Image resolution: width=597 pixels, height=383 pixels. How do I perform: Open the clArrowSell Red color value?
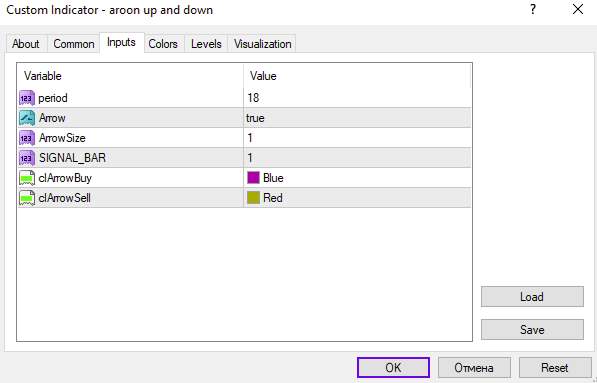(x=357, y=198)
